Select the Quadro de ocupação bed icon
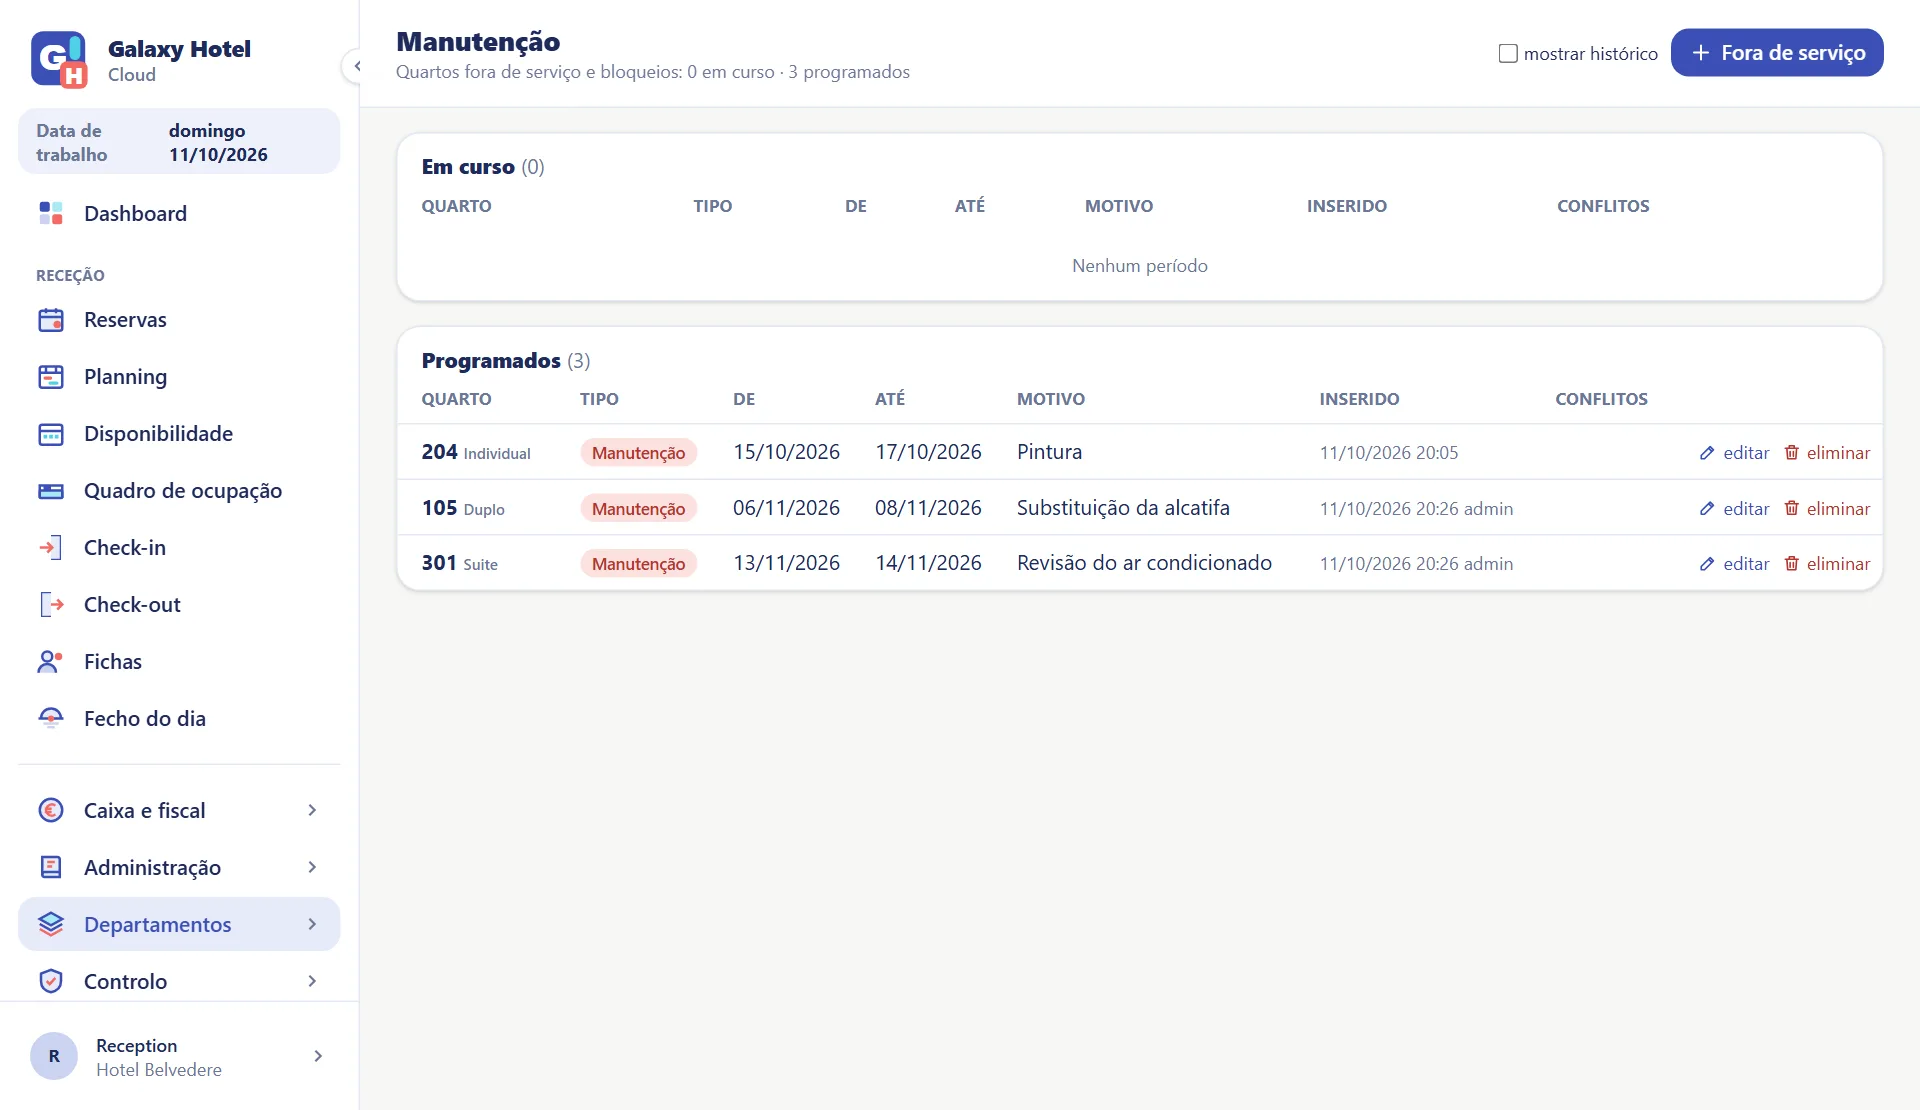 tap(51, 491)
